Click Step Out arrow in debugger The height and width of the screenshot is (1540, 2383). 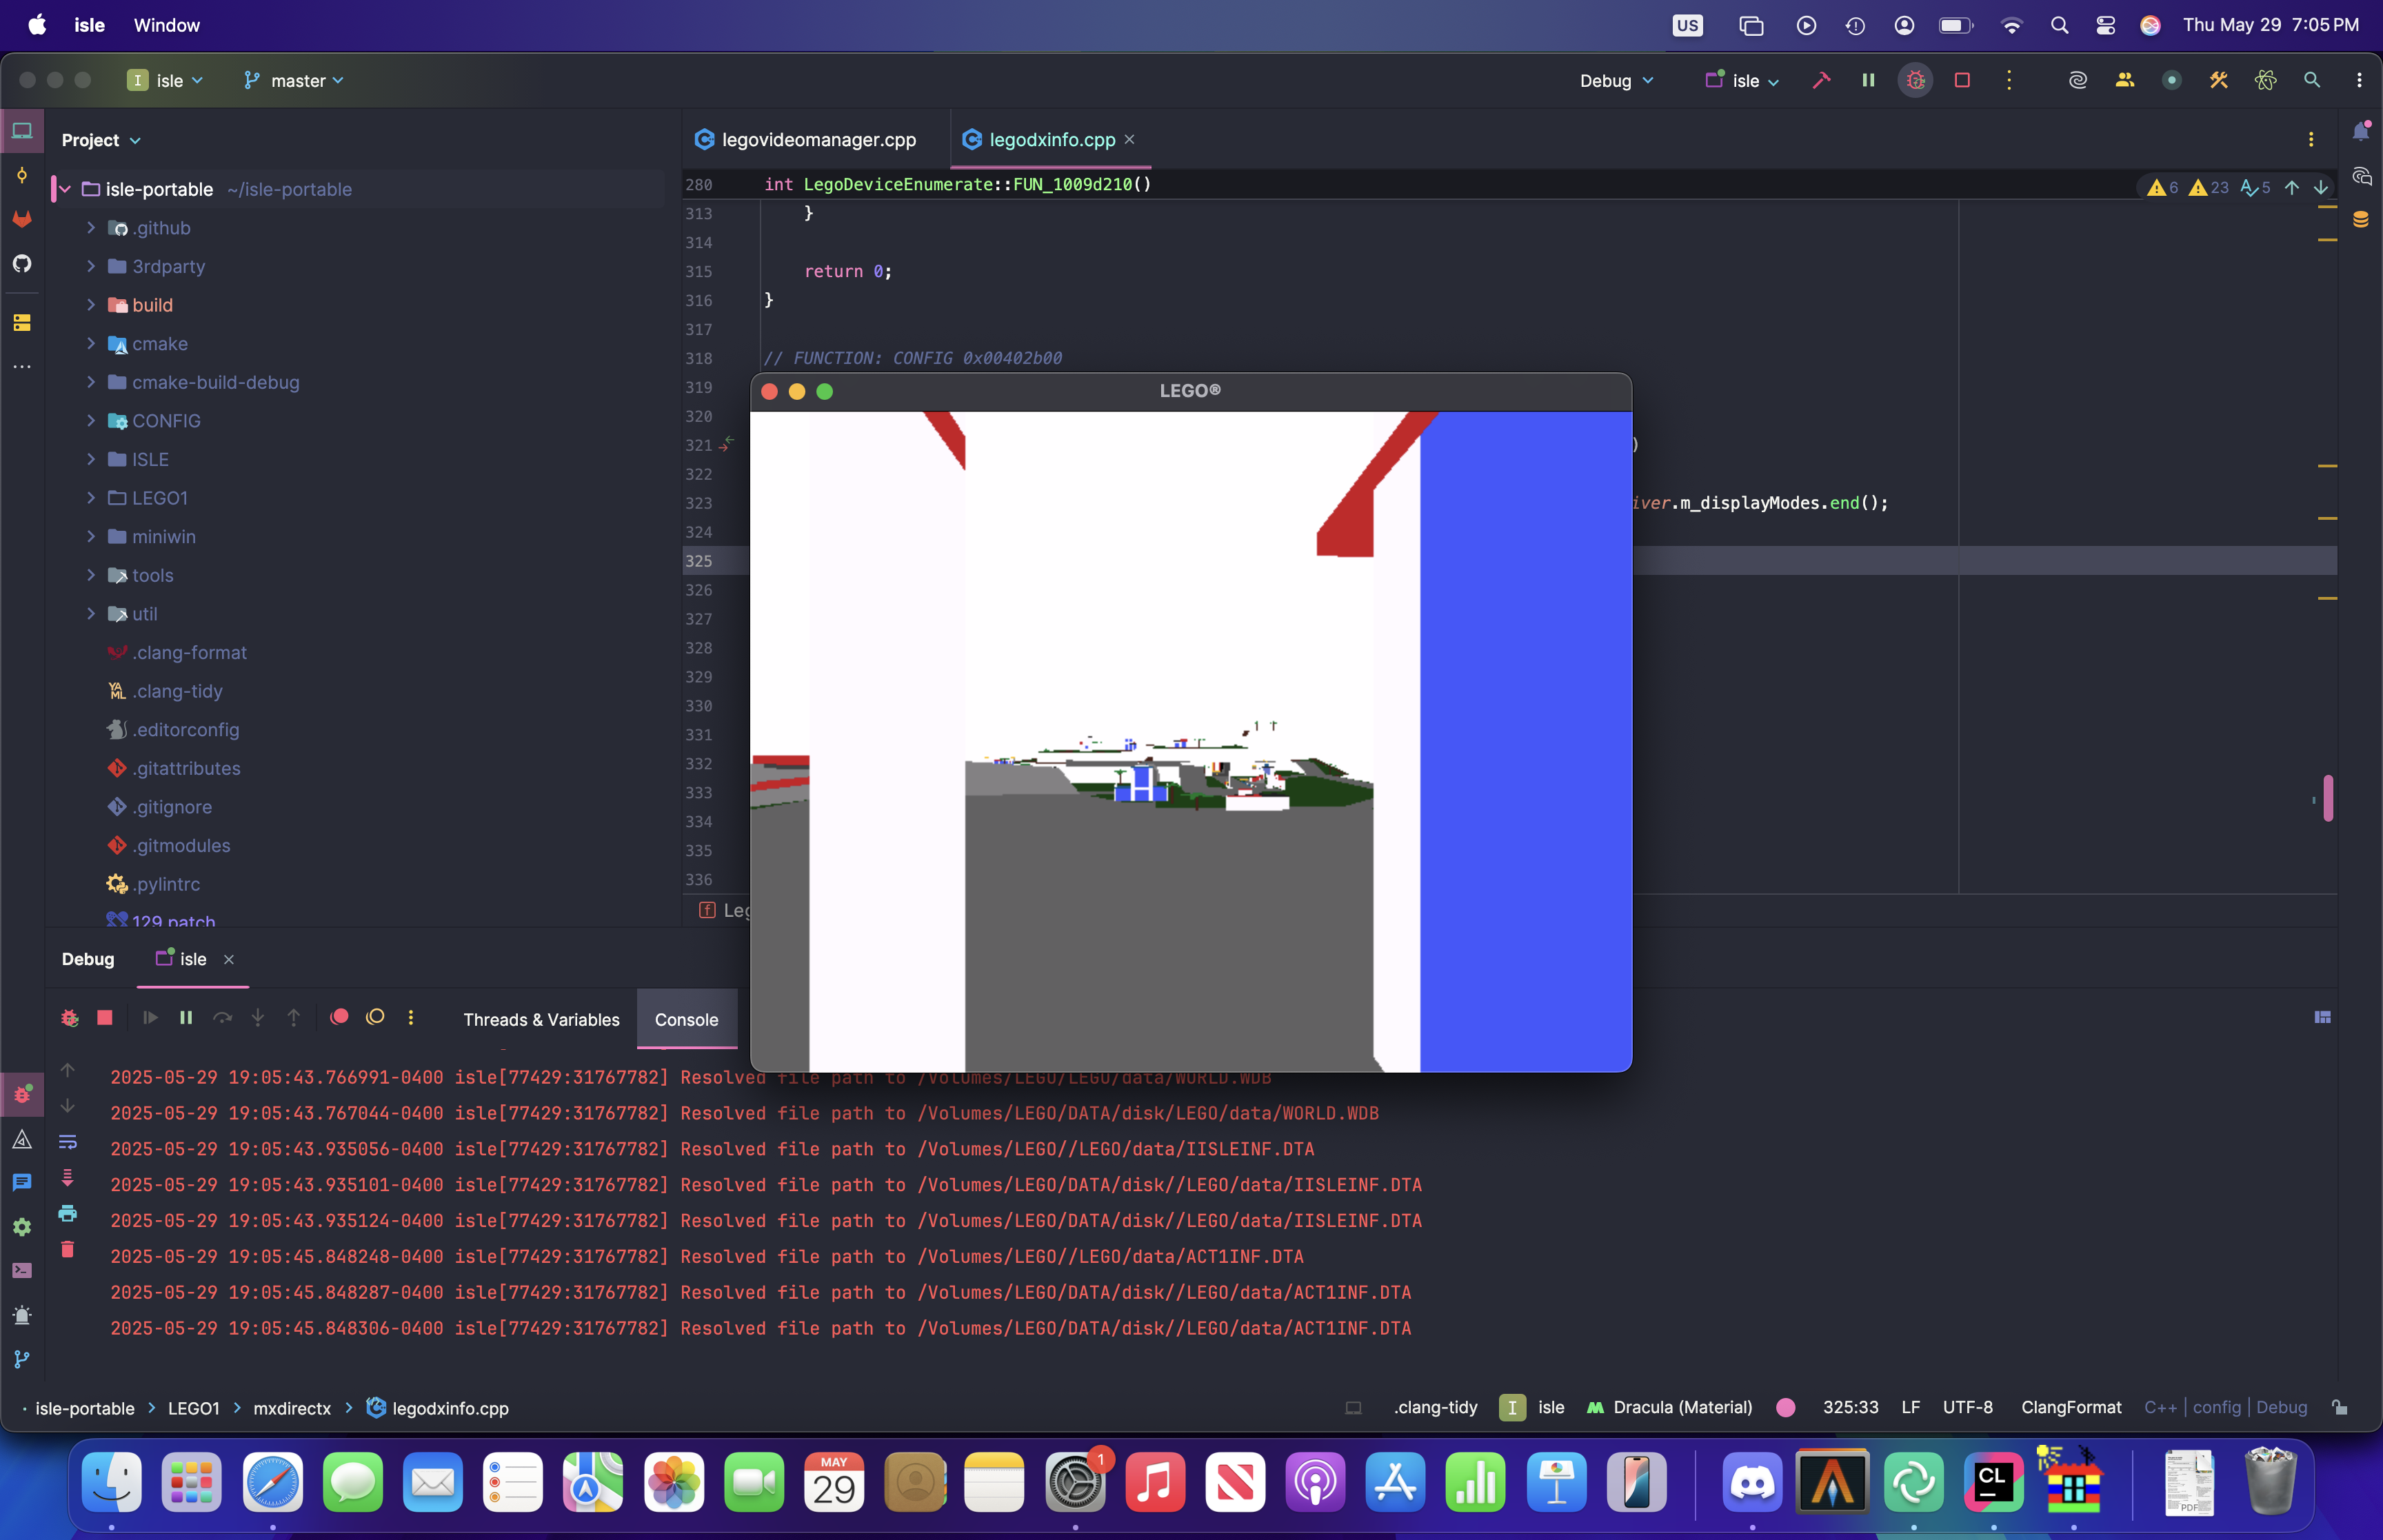coord(293,1017)
